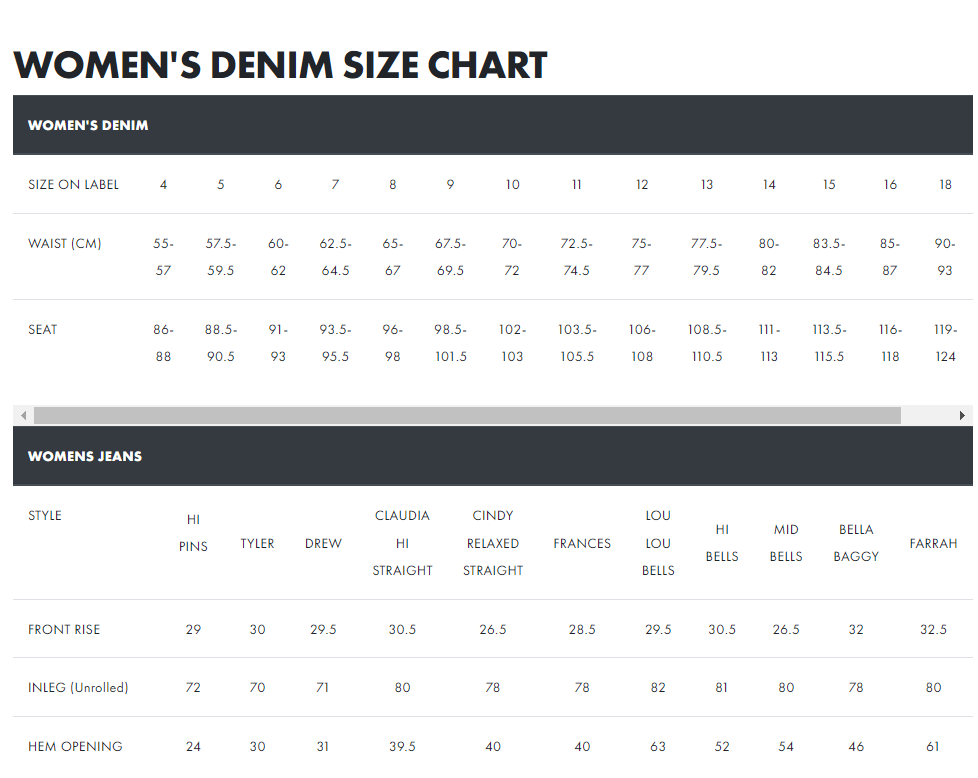Click the left arrow on the horizontal scrollbar
The width and height of the screenshot is (978, 778).
tap(22, 415)
